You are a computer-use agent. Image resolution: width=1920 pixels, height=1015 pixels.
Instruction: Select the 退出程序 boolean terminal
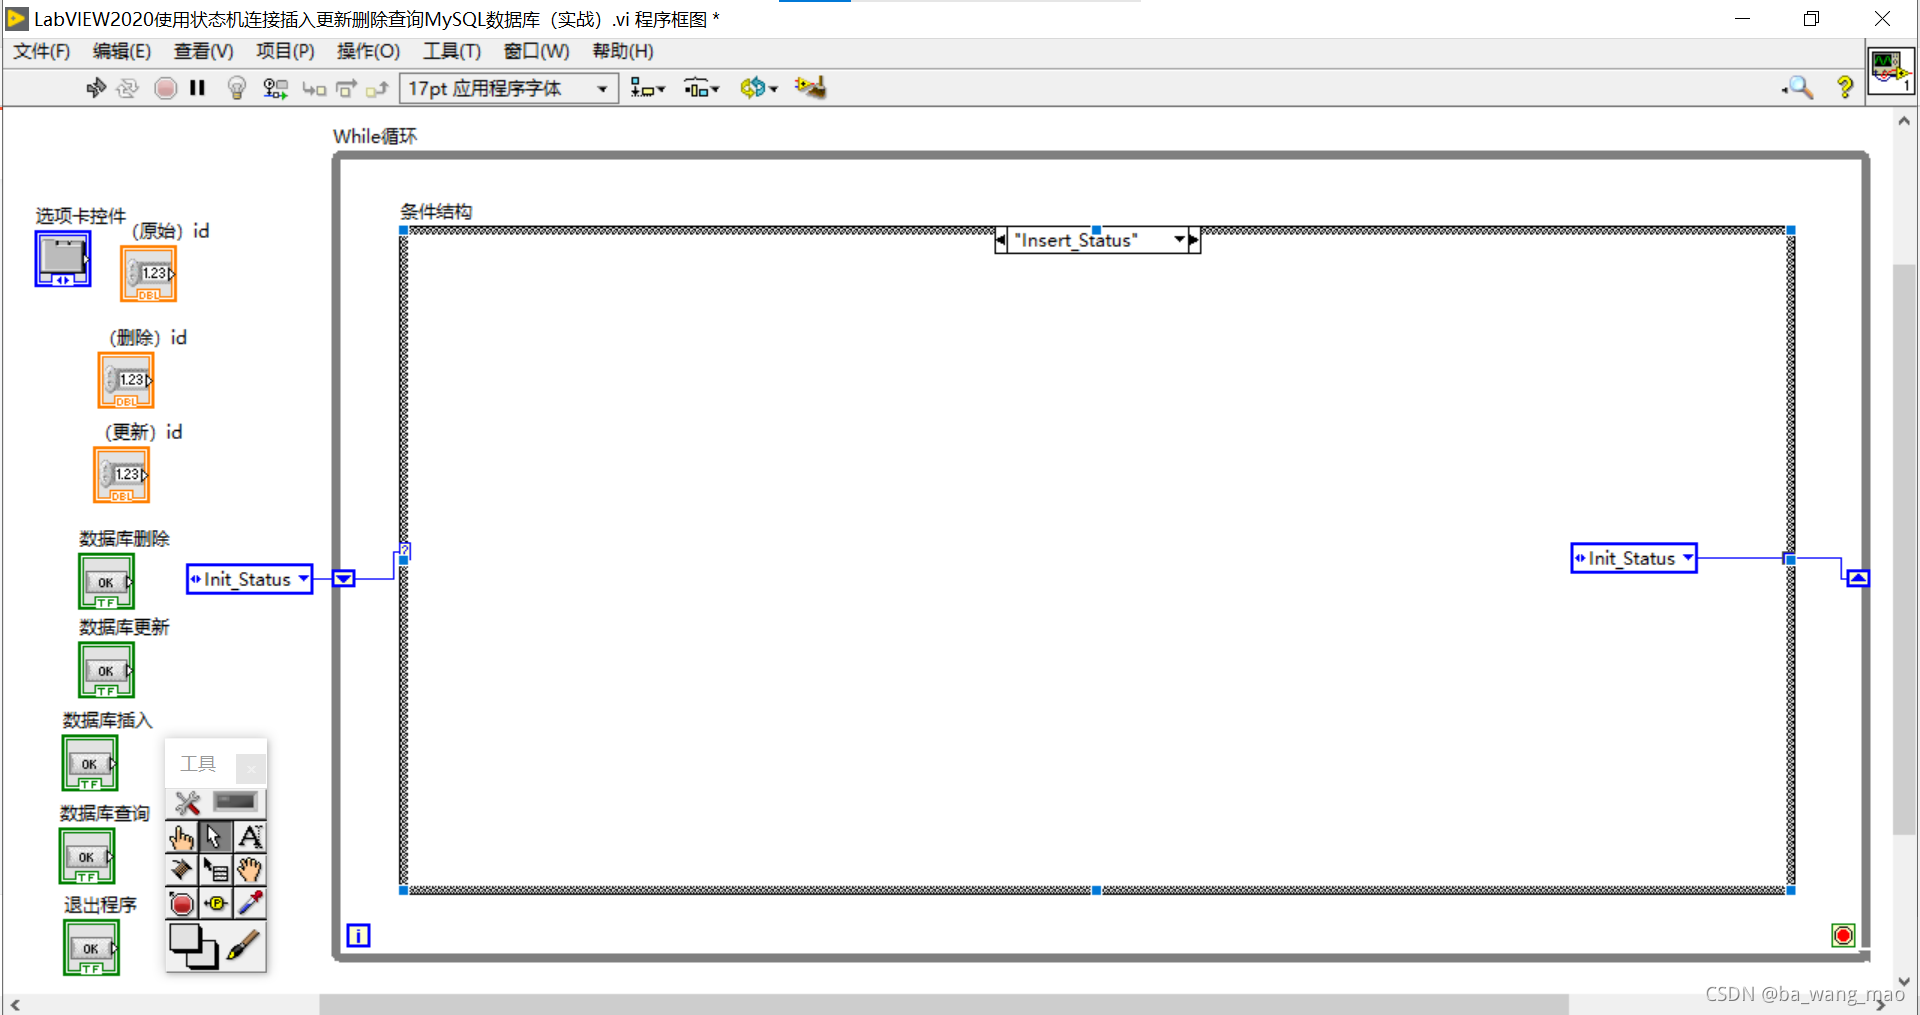click(91, 948)
